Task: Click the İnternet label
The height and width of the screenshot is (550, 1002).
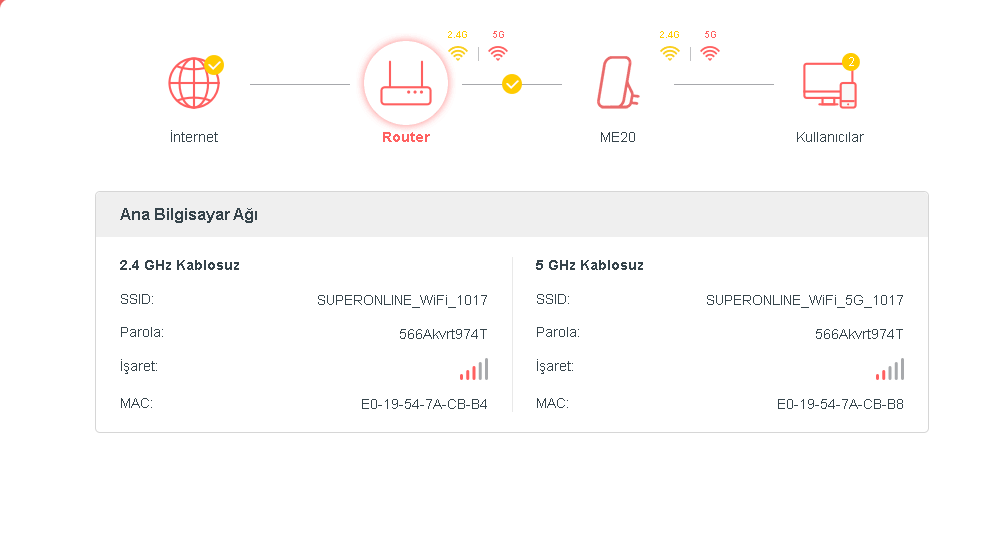Action: point(194,137)
